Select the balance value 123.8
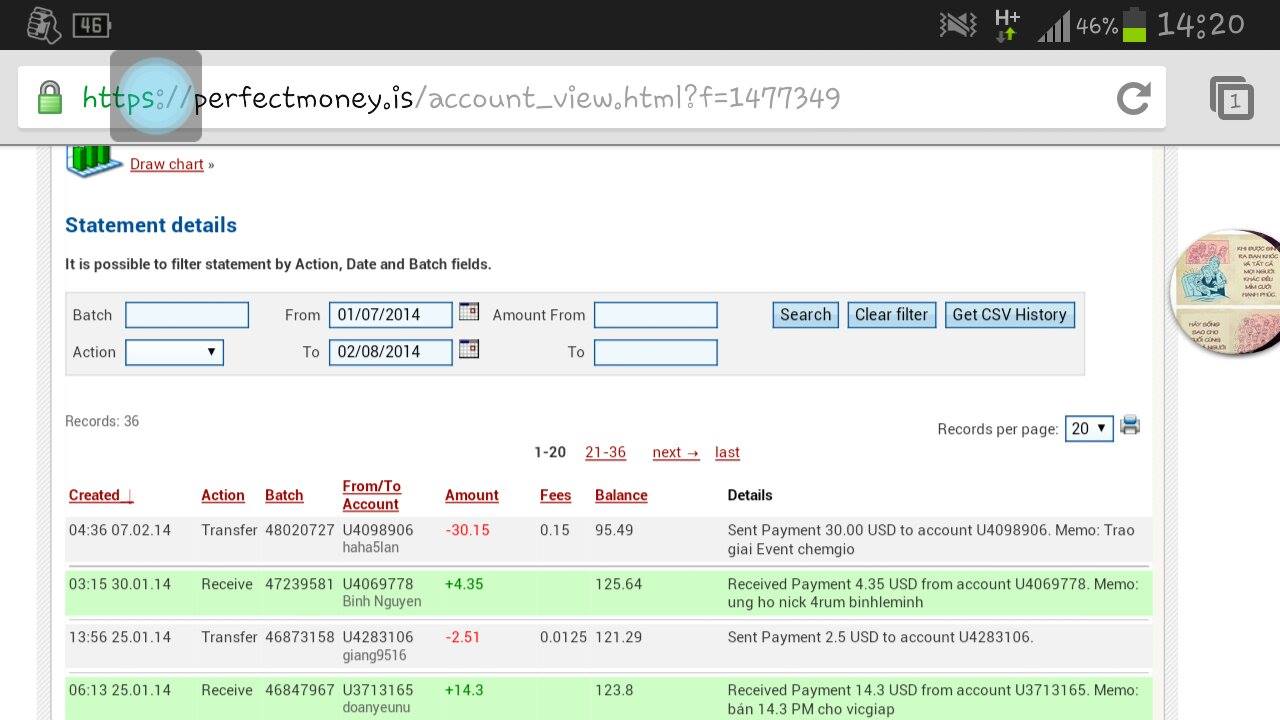The height and width of the screenshot is (720, 1280). [614, 690]
